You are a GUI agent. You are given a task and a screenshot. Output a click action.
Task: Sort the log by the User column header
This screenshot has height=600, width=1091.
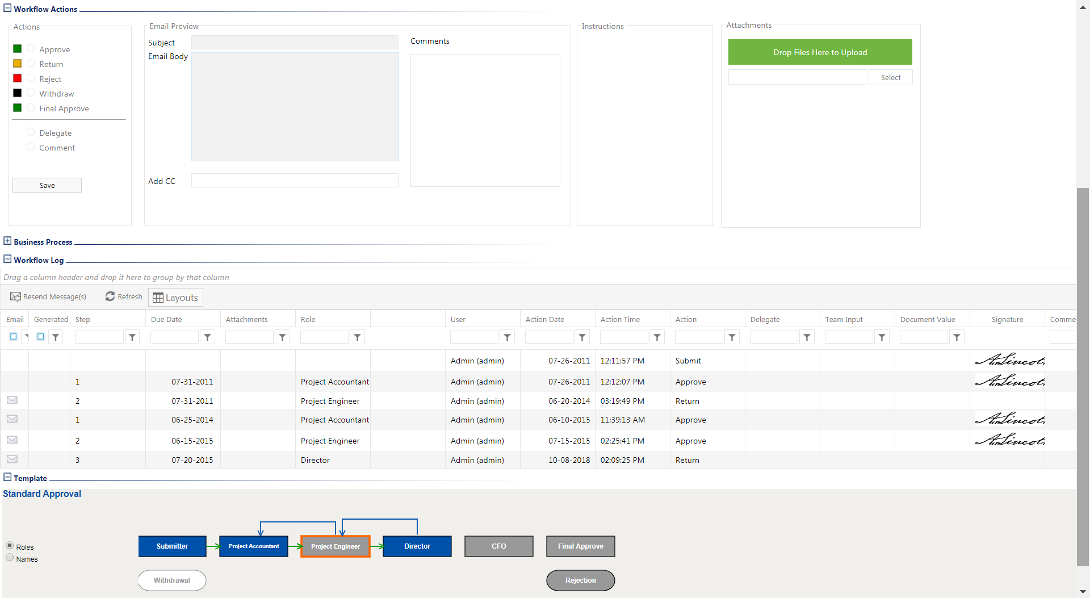coord(458,319)
